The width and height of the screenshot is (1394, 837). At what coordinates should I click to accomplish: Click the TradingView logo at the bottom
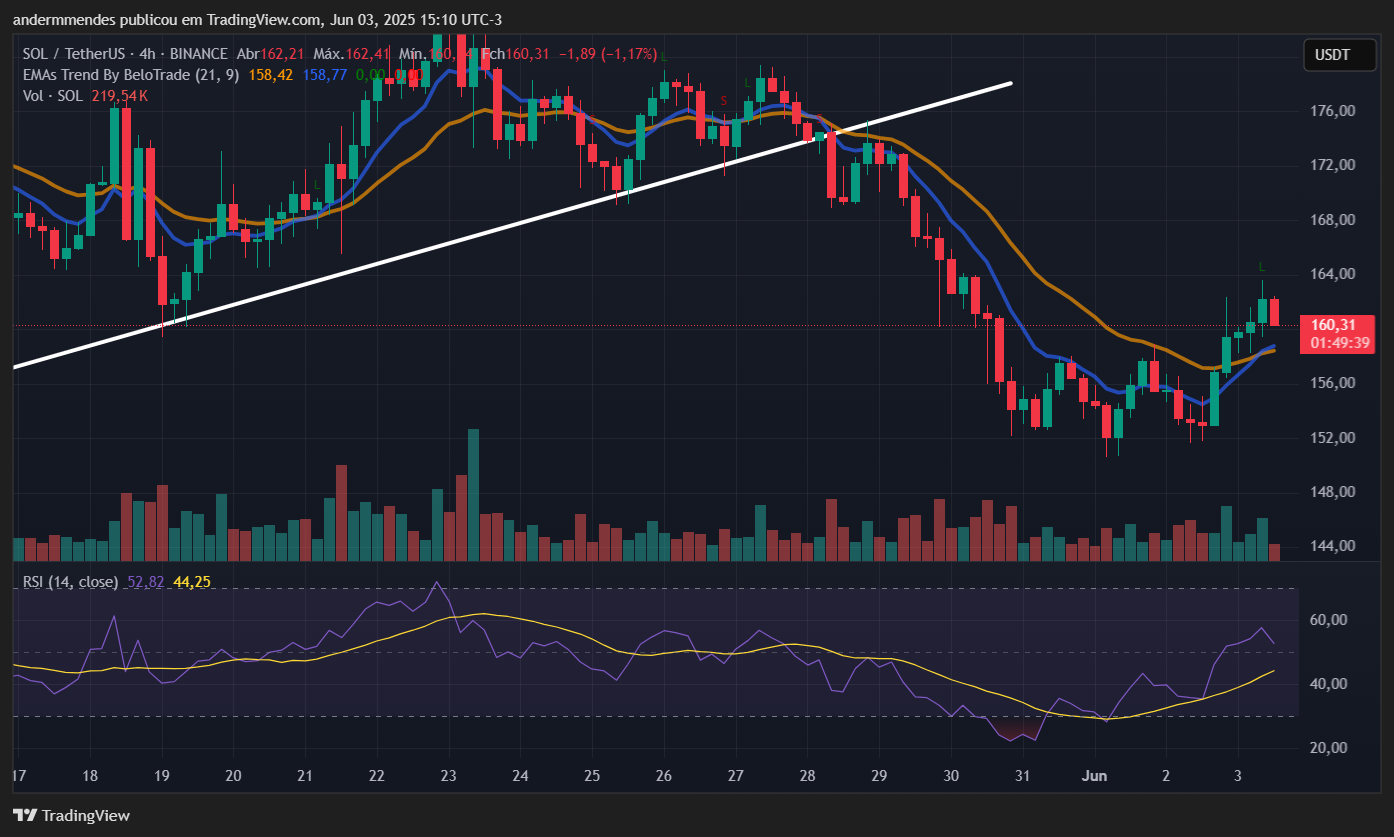pyautogui.click(x=71, y=815)
